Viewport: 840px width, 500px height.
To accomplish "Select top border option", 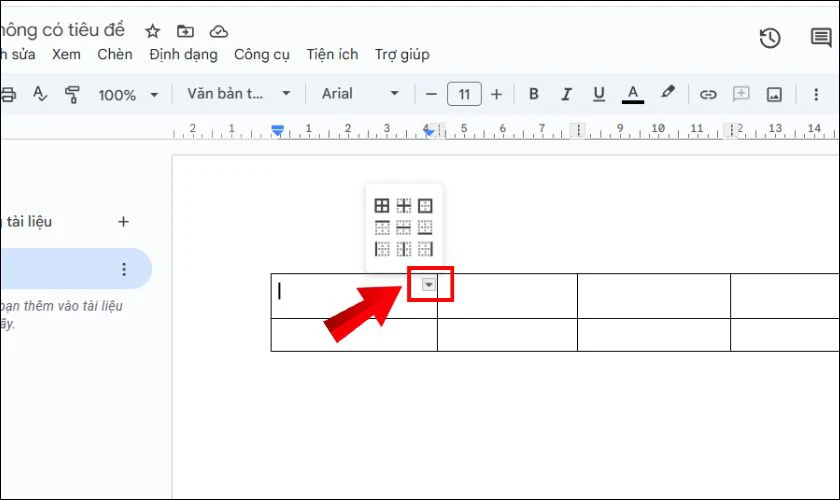I will 382,227.
